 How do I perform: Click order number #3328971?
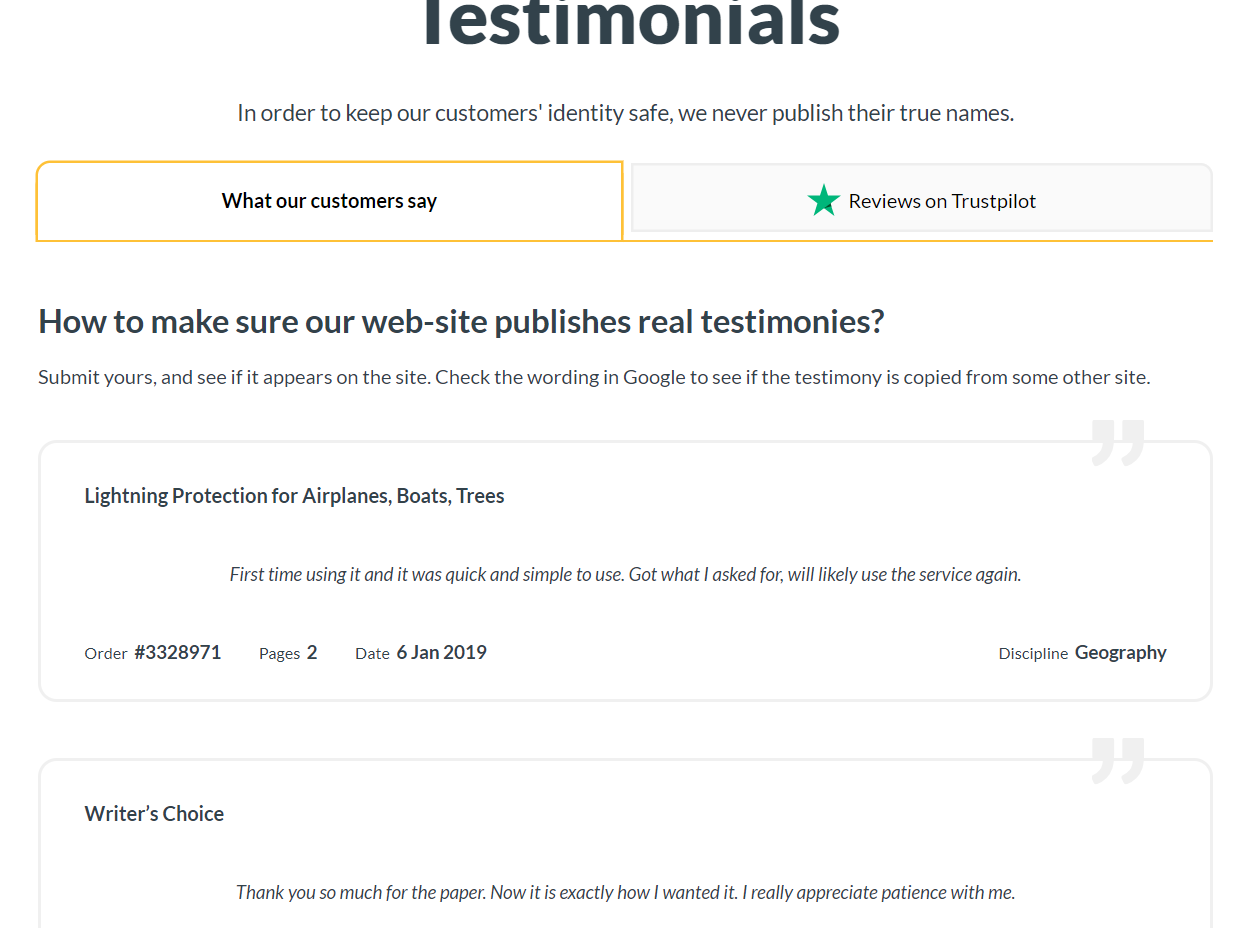coord(178,652)
